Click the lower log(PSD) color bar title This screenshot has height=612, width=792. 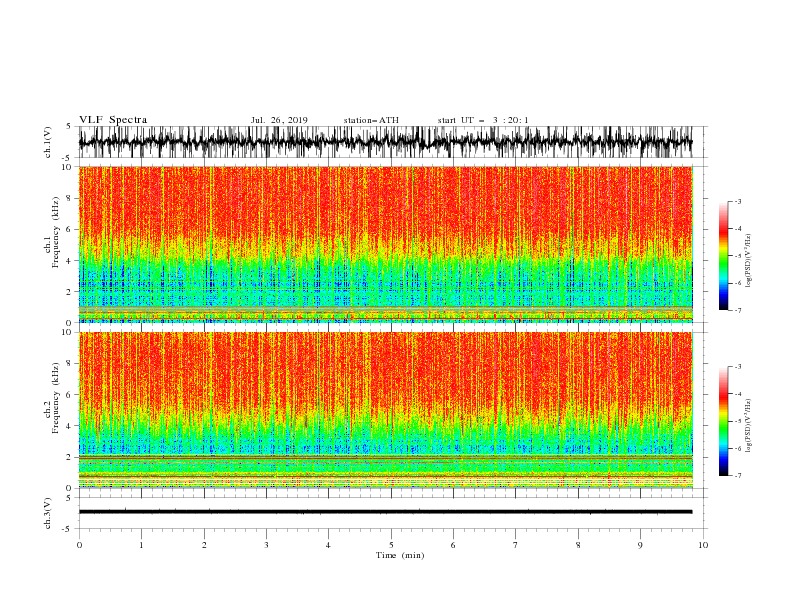748,426
